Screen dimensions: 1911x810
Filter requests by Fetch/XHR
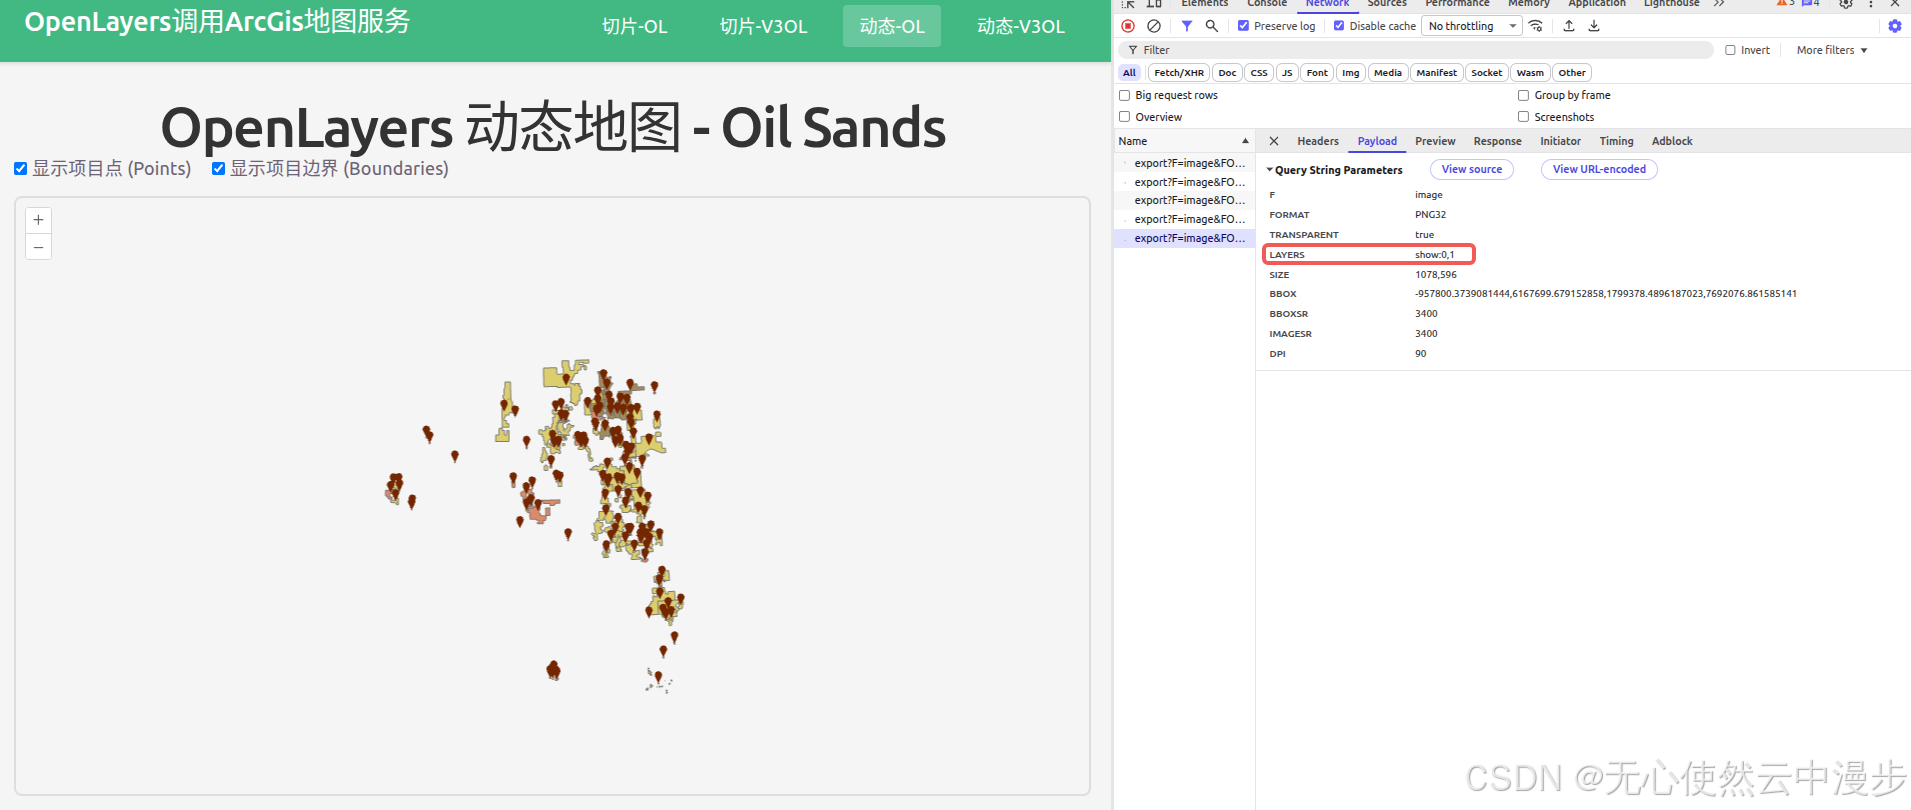(1179, 73)
